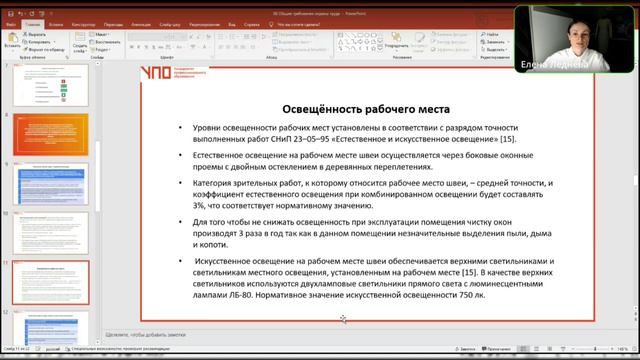The image size is (640, 360).
Task: Create a new slide with Создать слайд
Action: [x=80, y=42]
